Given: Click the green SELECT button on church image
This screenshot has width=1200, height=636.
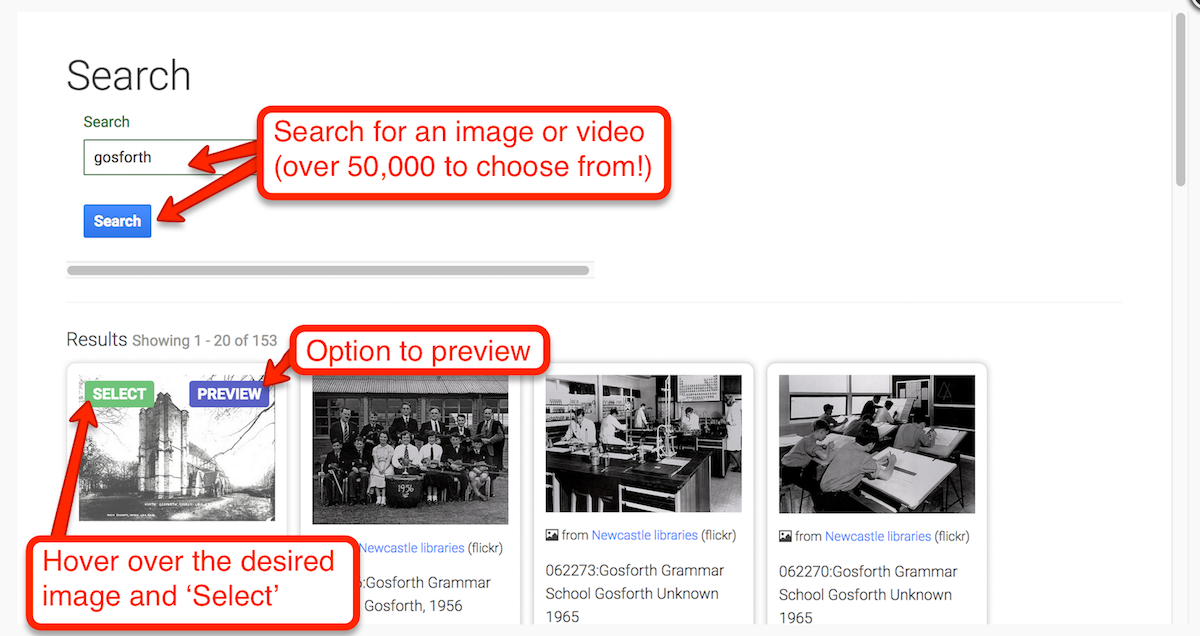Looking at the screenshot, I should [x=119, y=394].
